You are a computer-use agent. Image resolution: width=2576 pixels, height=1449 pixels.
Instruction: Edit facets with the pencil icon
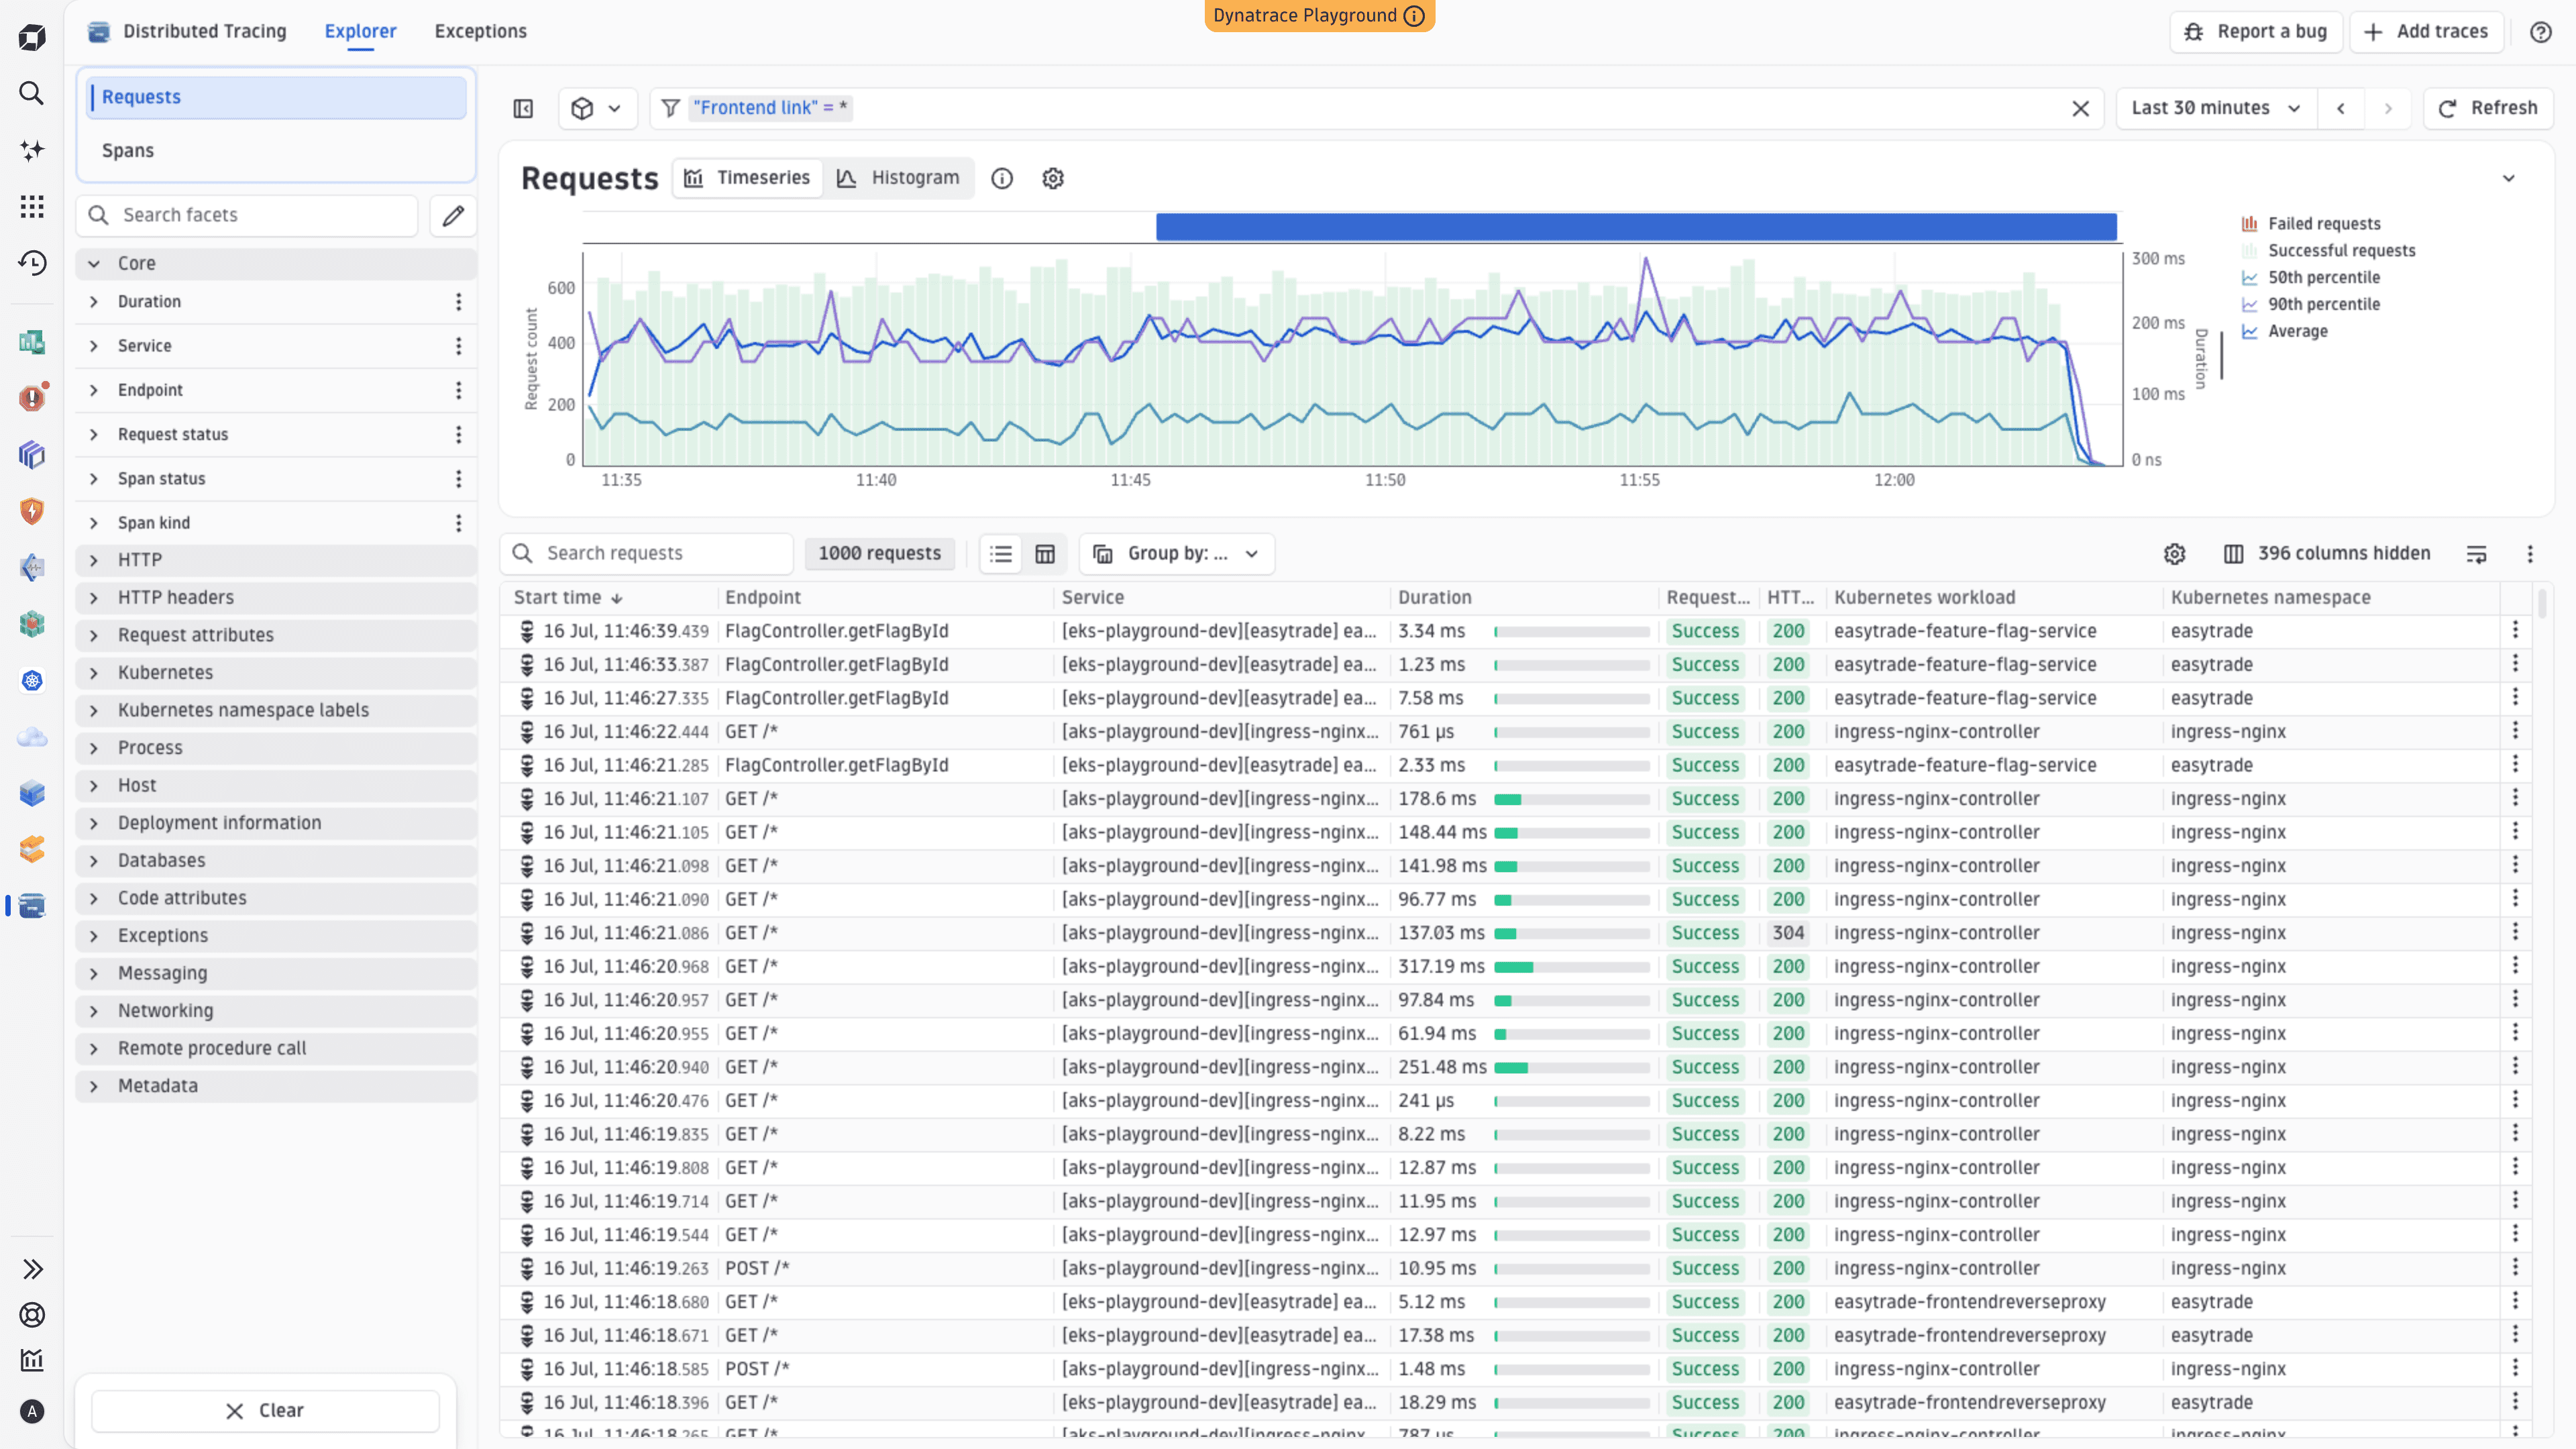(453, 215)
